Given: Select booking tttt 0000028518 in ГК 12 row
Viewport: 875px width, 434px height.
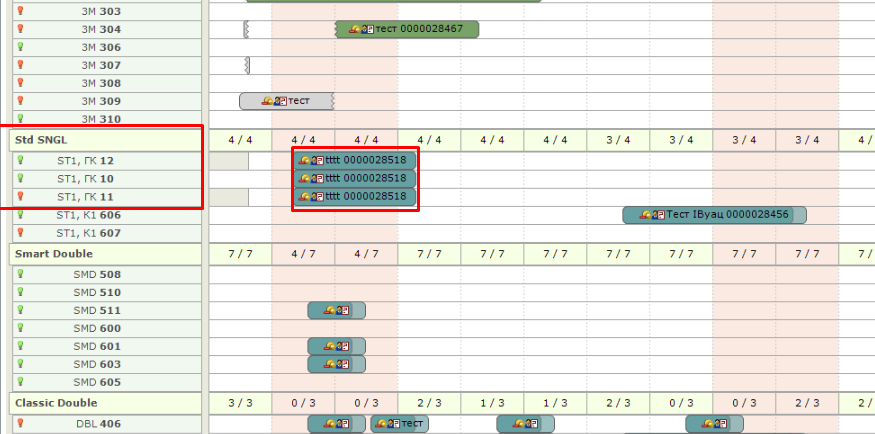Looking at the screenshot, I should [x=355, y=160].
